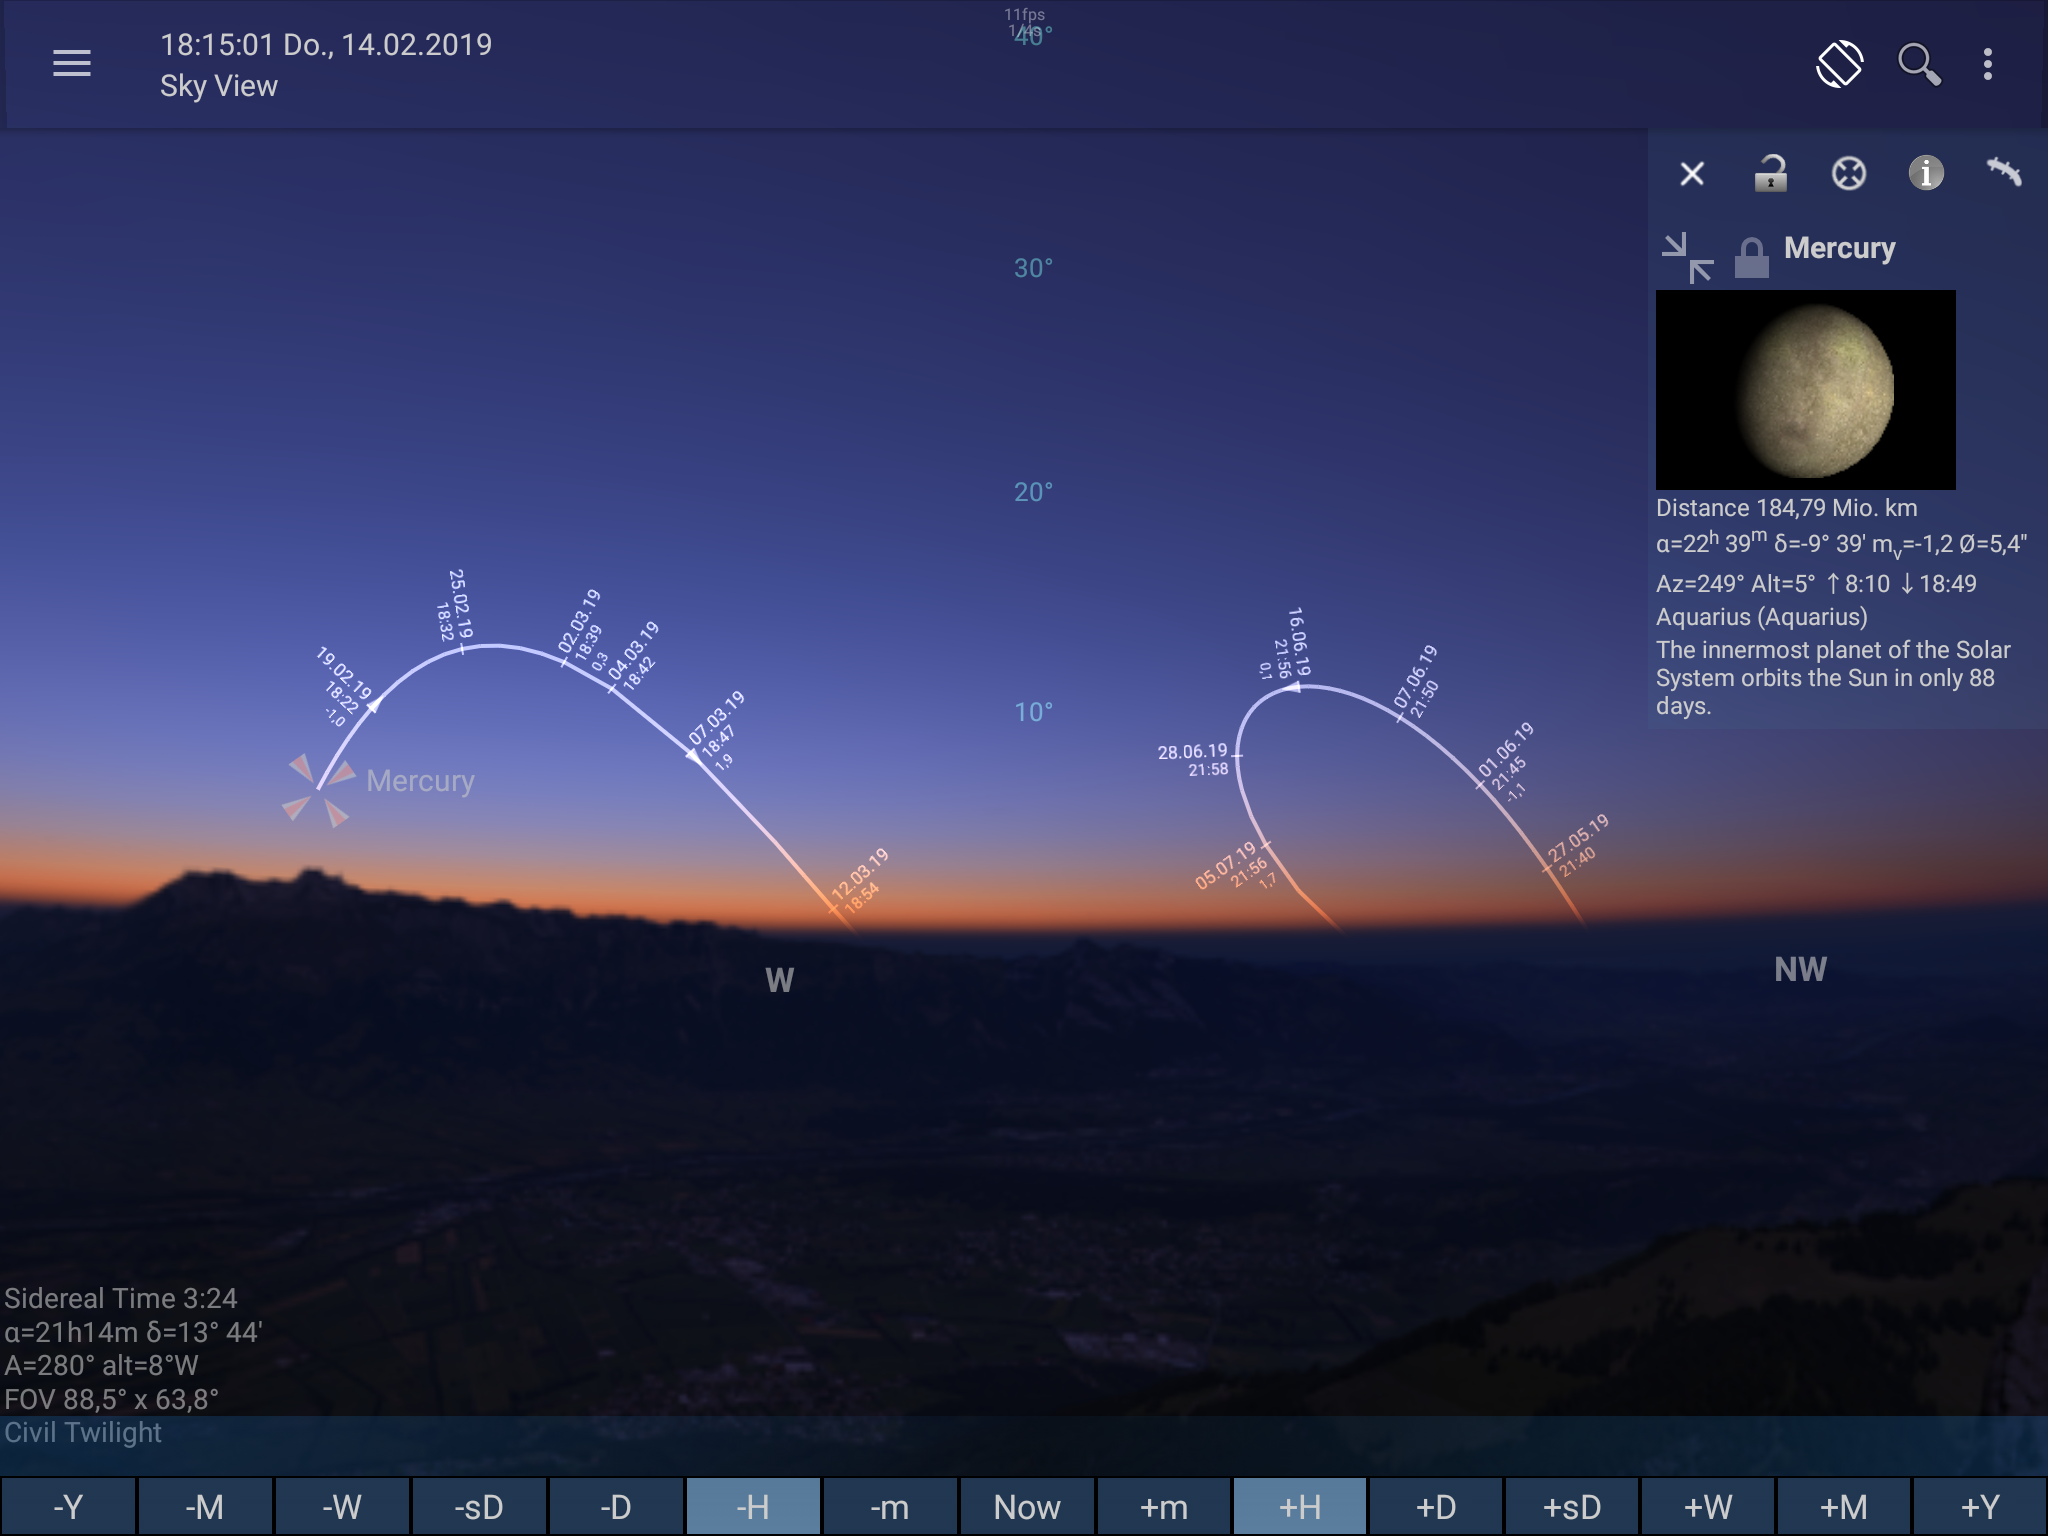Tap the Sidereal Time 3:24 readout

[x=121, y=1298]
